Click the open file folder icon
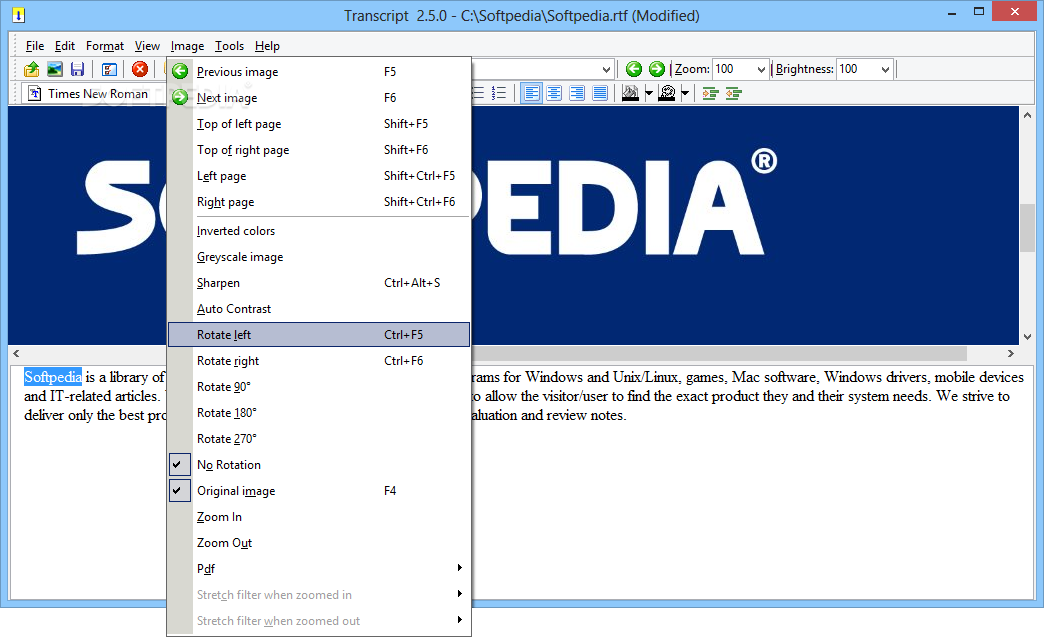 click(31, 69)
